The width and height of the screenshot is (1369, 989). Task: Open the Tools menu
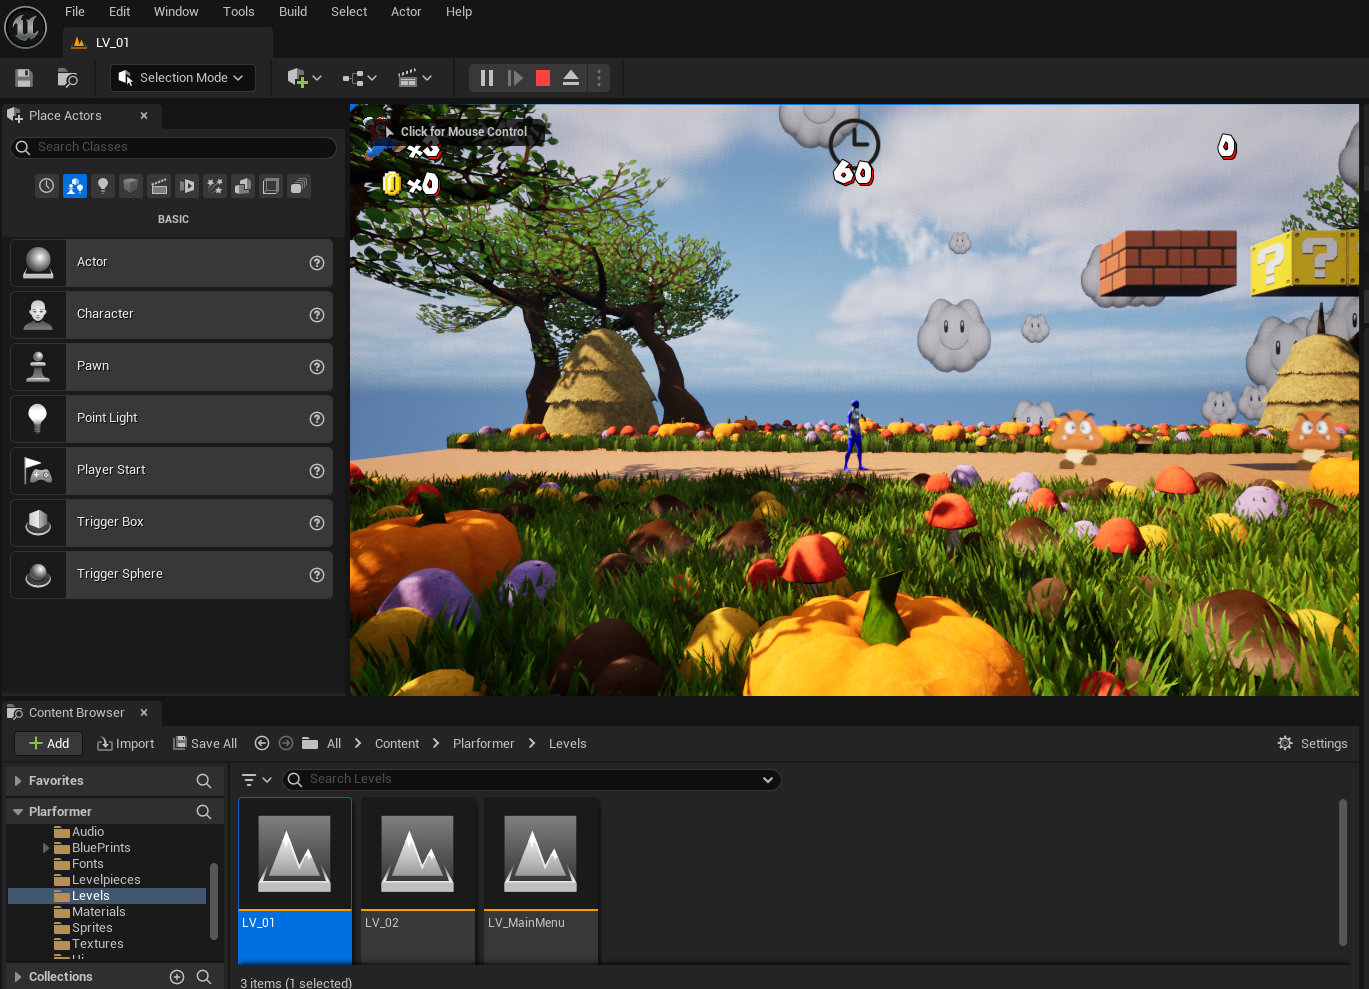point(239,12)
